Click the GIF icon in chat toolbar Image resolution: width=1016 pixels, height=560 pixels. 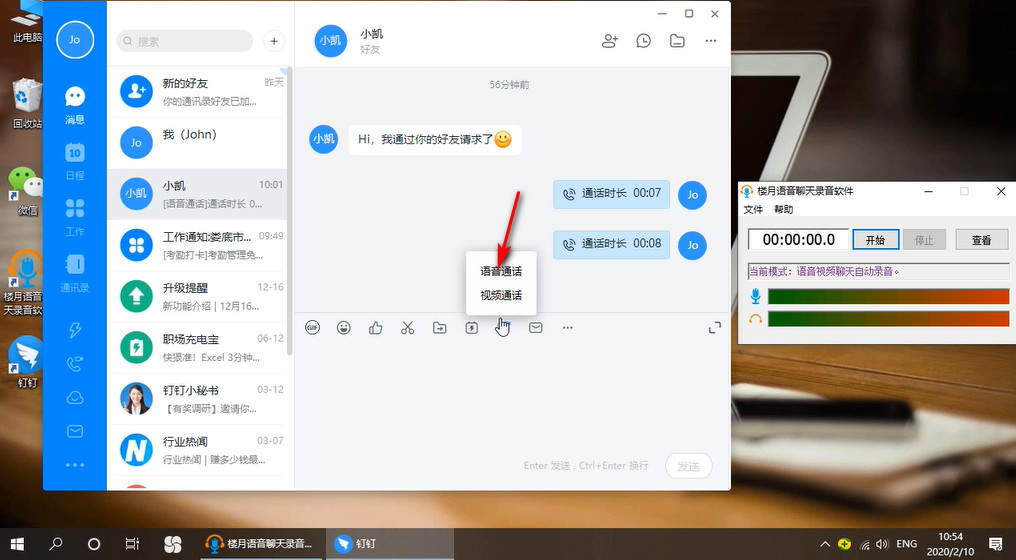(312, 328)
